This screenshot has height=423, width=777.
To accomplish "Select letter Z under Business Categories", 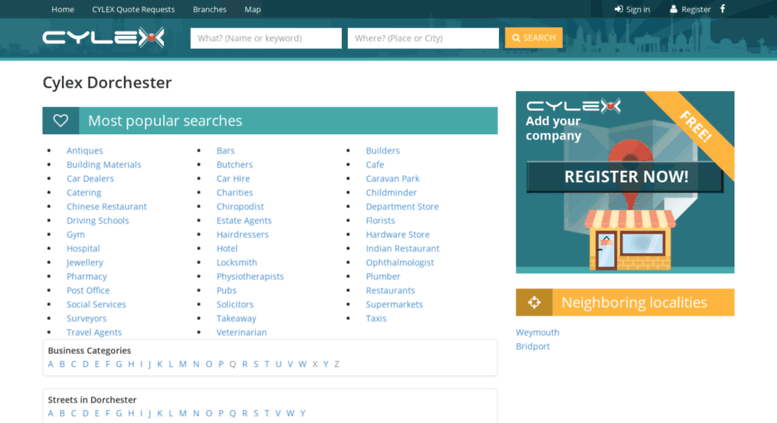I will (x=337, y=364).
